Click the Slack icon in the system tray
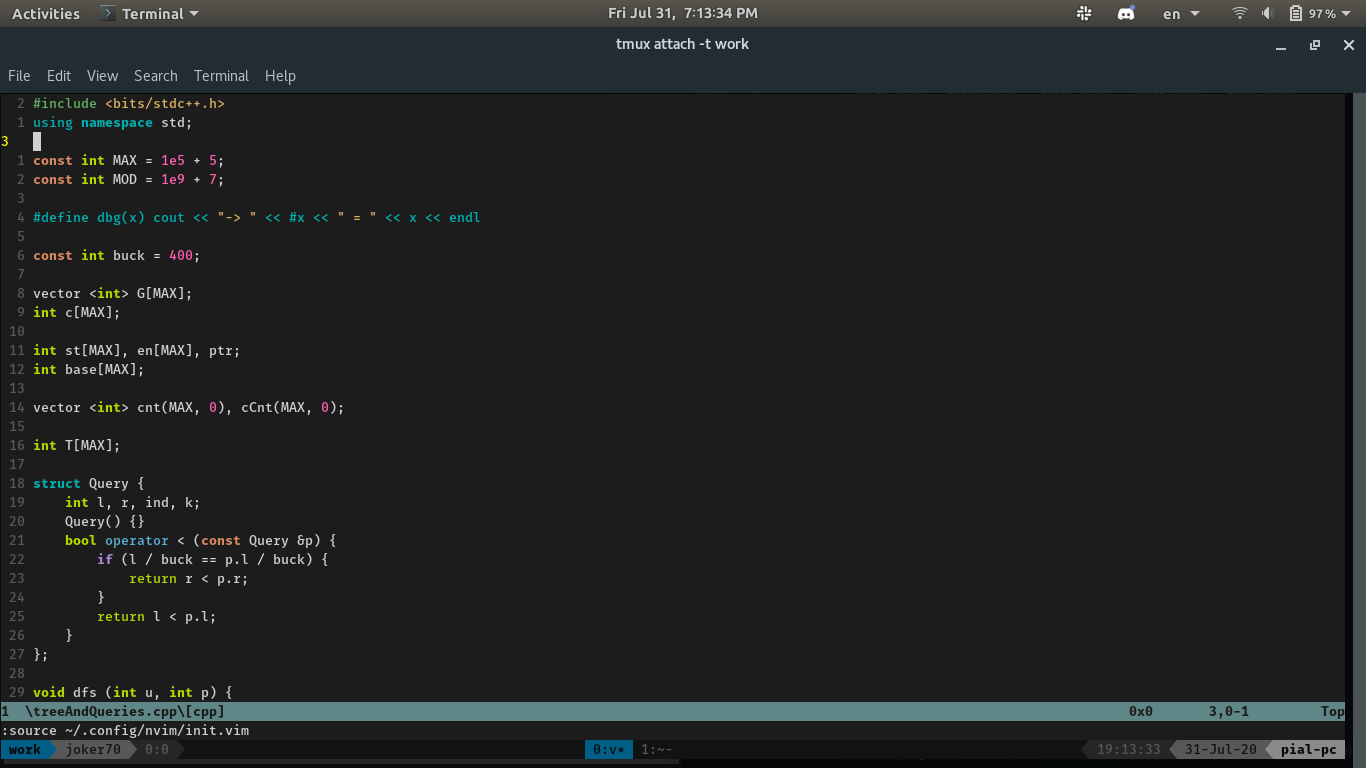Viewport: 1366px width, 768px height. 1087,13
